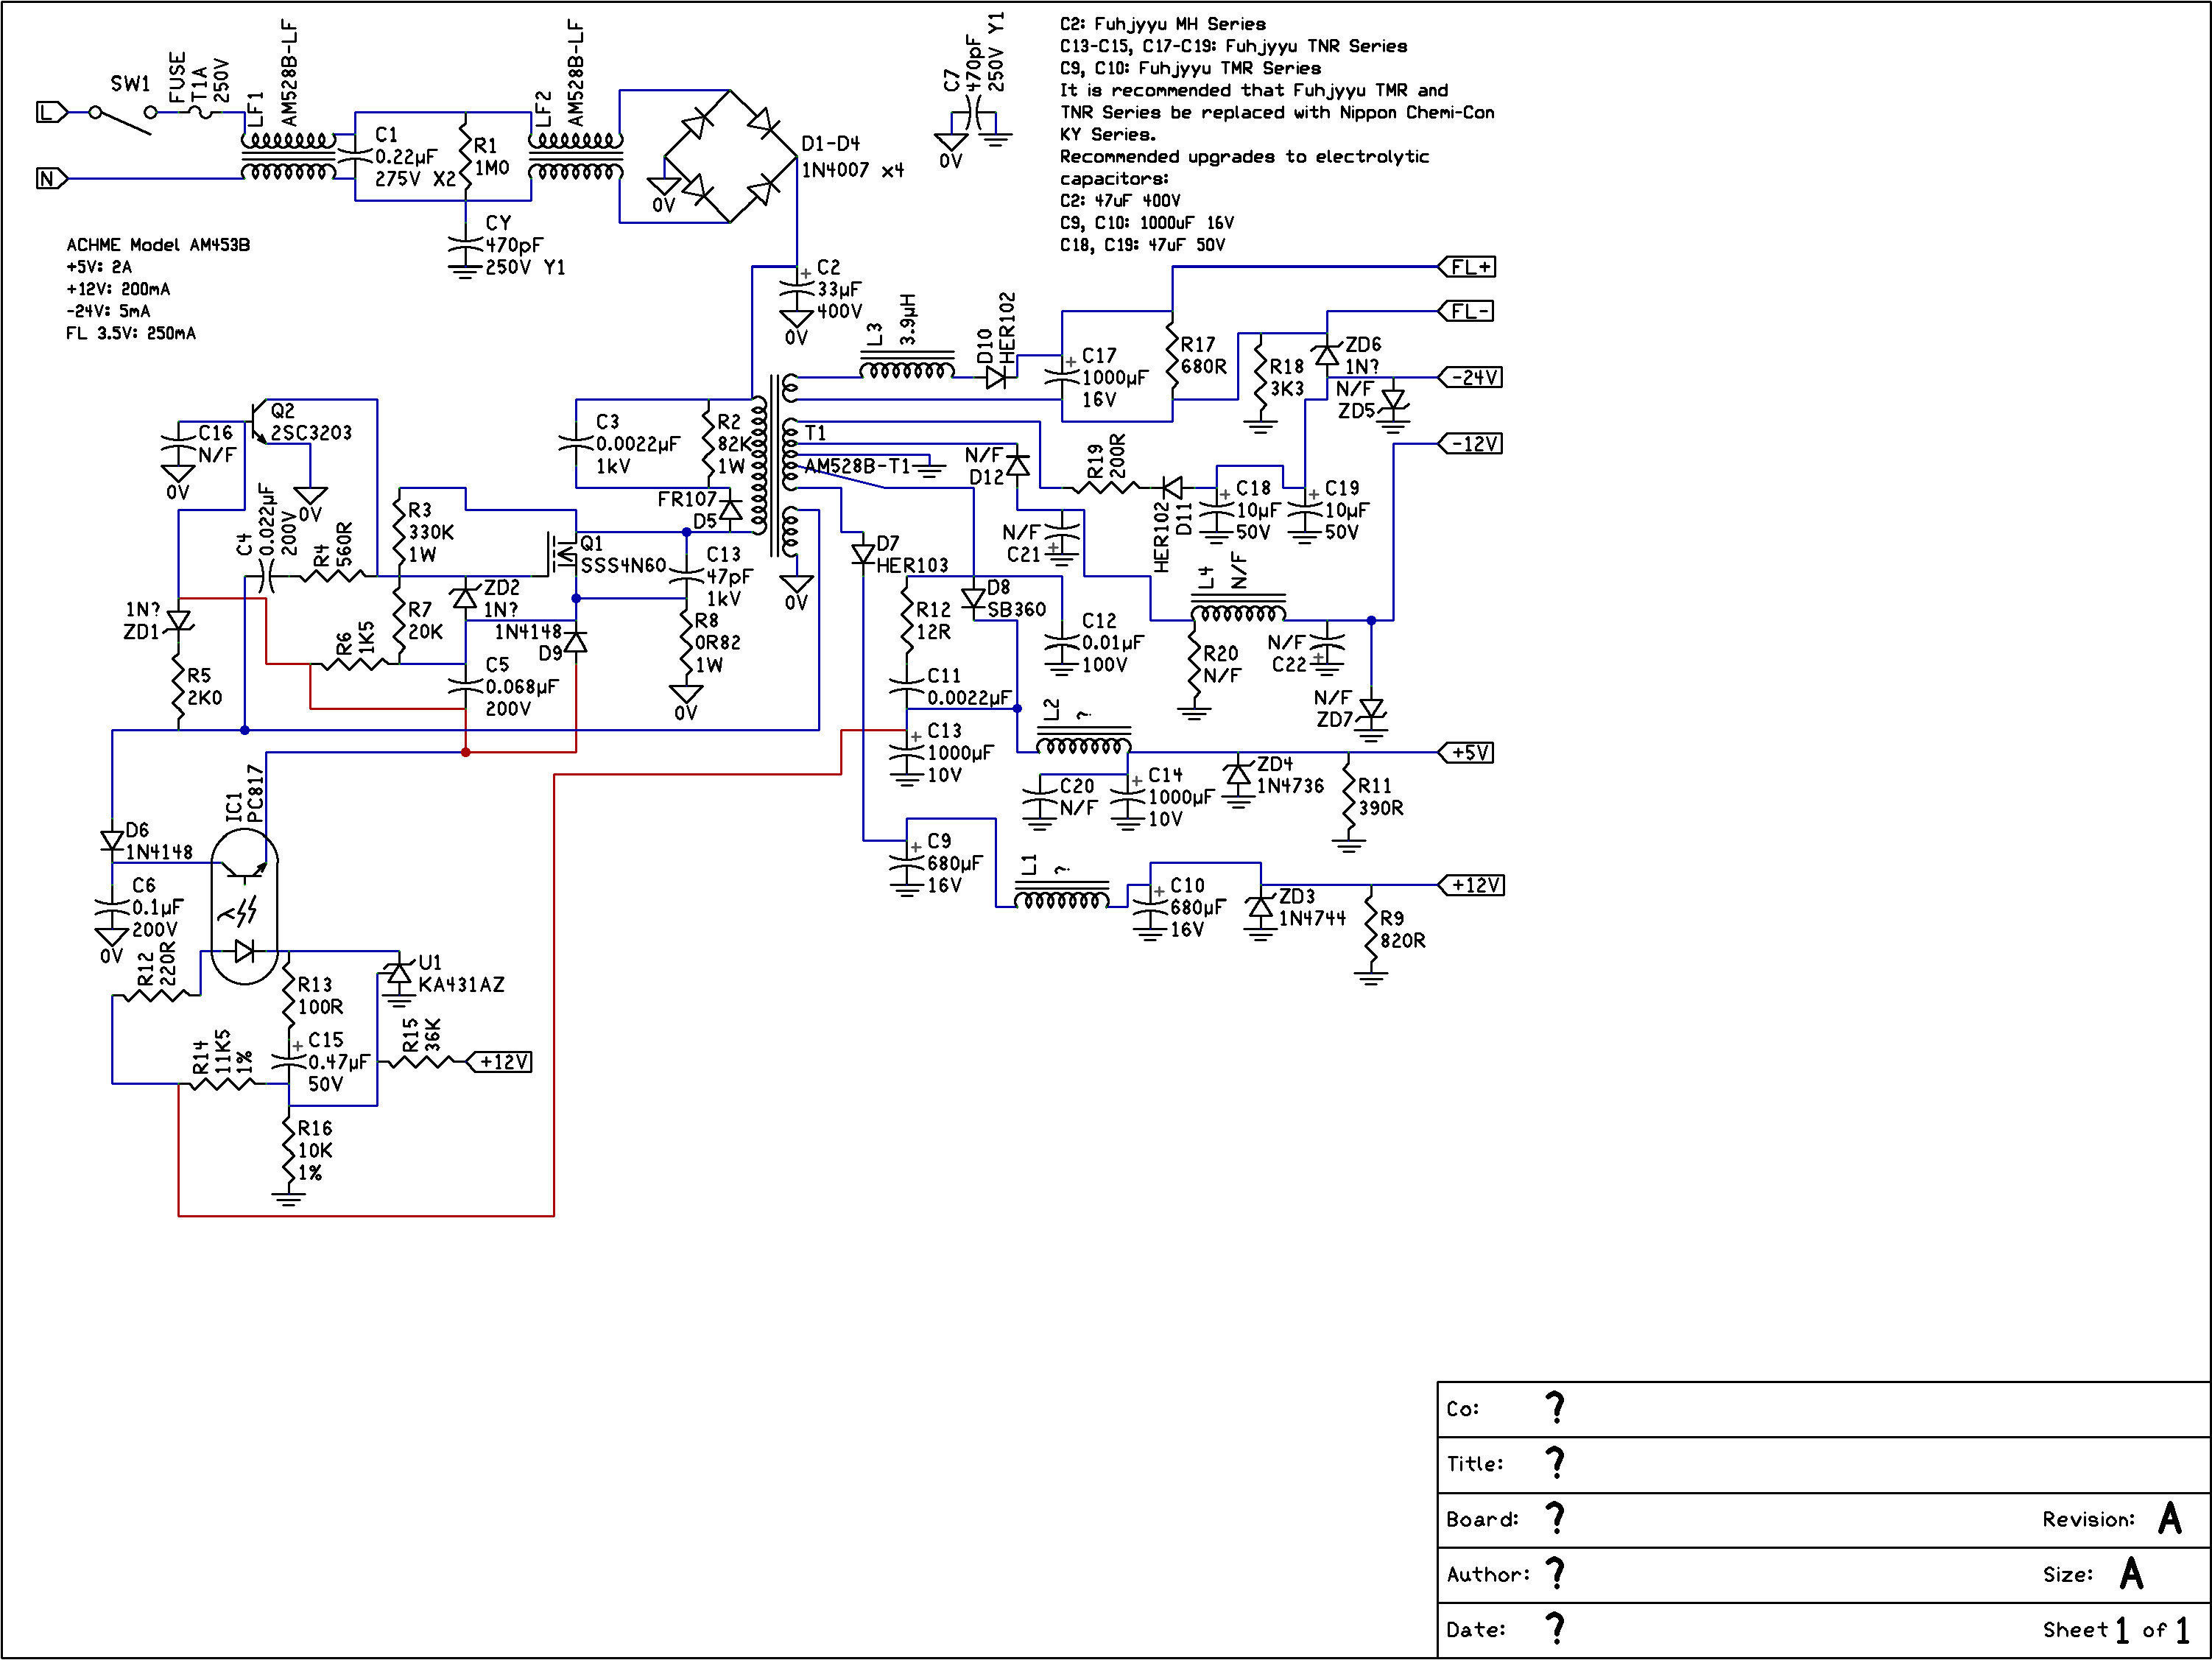Viewport: 2212px width, 1660px height.
Task: Click the L input terminal connector
Action: pyautogui.click(x=52, y=112)
